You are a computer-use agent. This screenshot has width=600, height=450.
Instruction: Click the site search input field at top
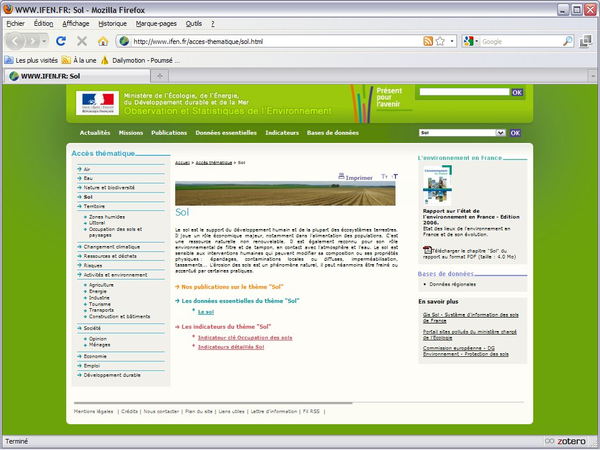tap(464, 92)
